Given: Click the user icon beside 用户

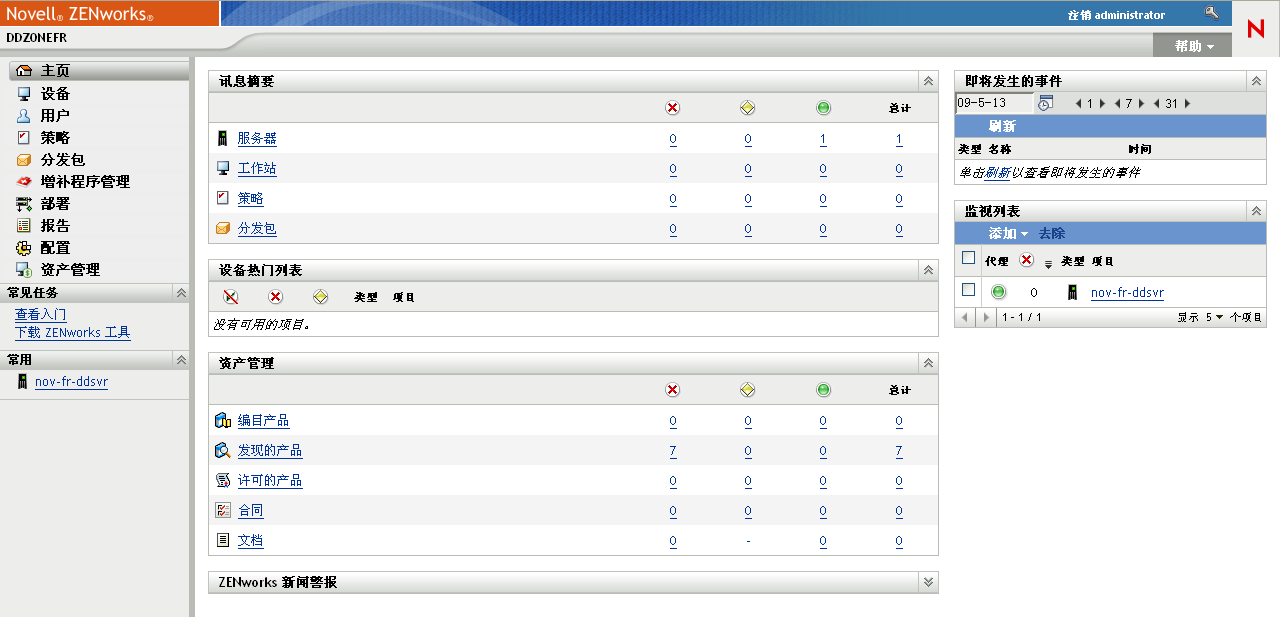Looking at the screenshot, I should 25,115.
